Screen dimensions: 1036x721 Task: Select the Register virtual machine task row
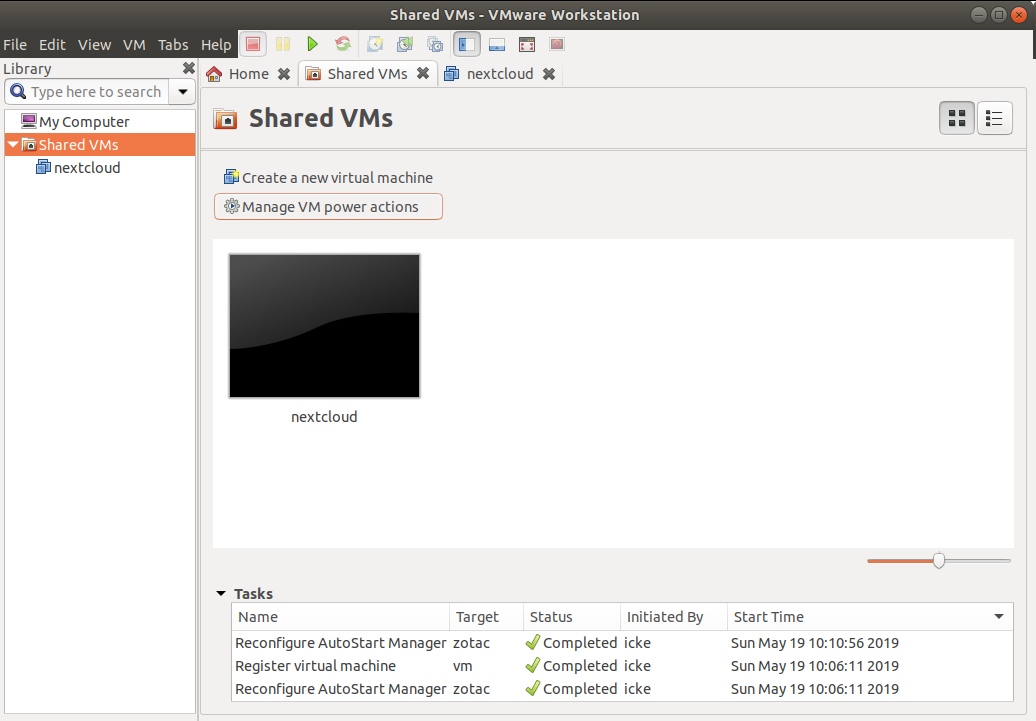[622, 665]
